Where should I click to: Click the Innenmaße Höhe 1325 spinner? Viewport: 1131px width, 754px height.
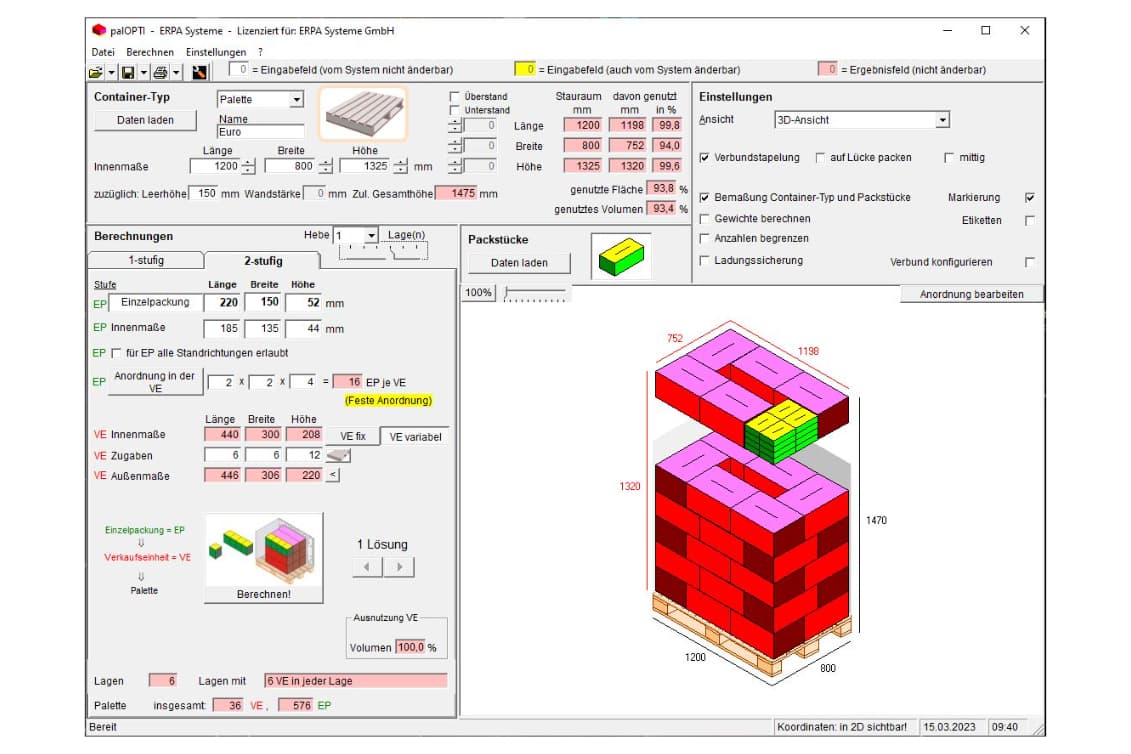(x=400, y=167)
